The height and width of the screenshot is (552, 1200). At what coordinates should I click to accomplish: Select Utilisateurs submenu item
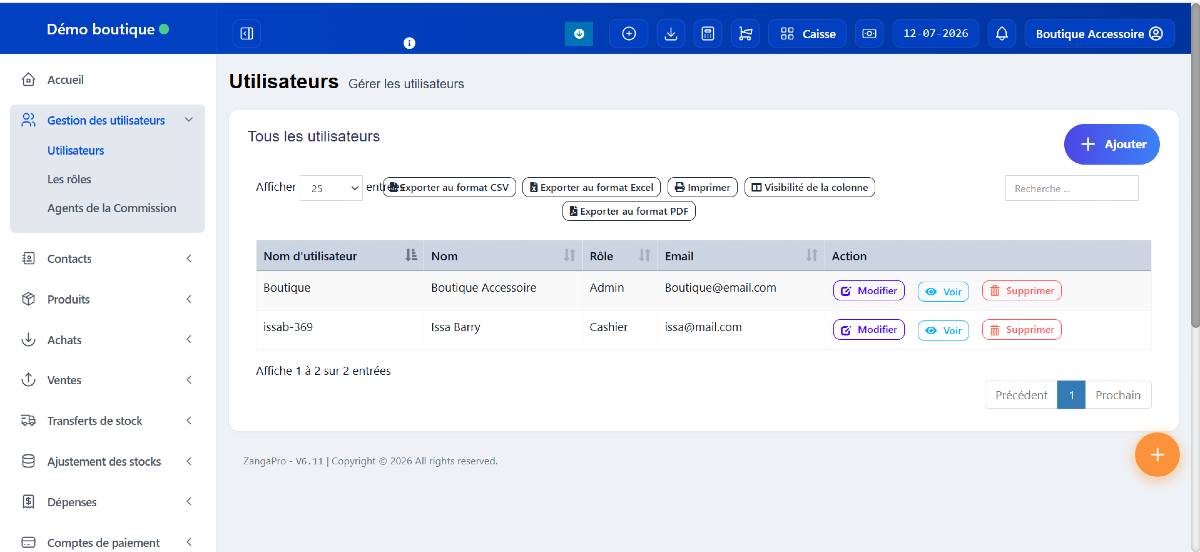pos(76,151)
